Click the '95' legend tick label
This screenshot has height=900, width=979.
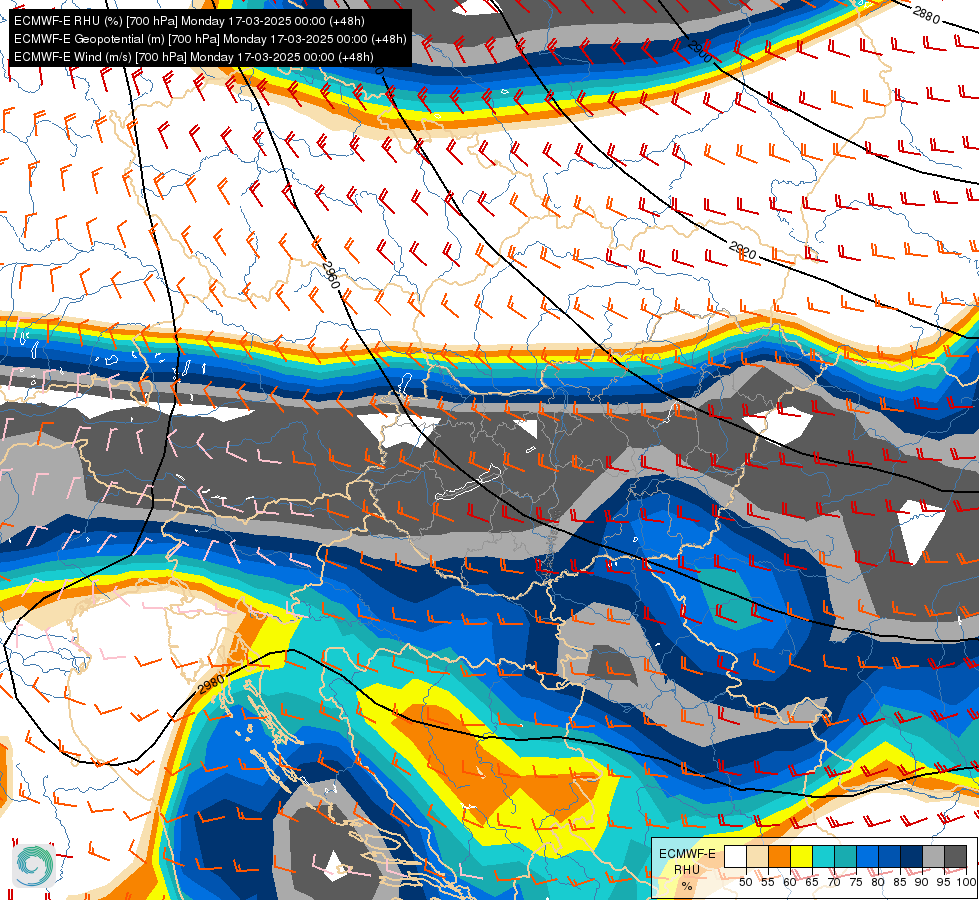[943, 882]
